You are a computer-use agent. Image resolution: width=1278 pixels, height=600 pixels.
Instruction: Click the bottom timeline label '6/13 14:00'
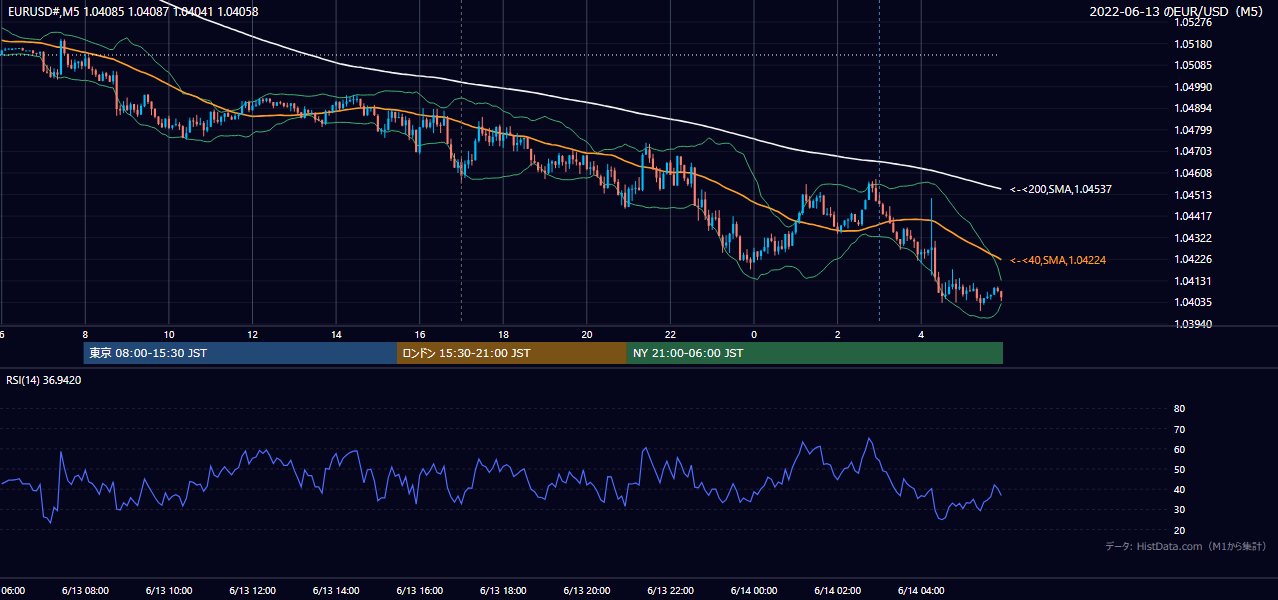click(335, 590)
